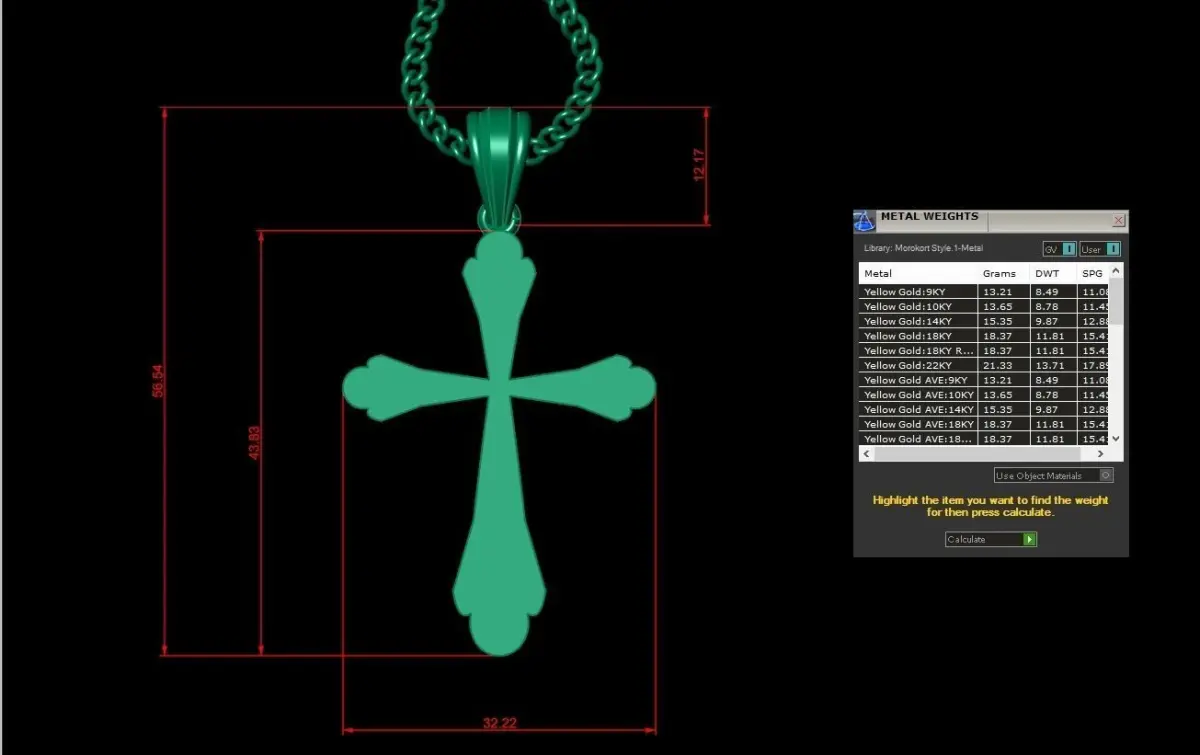Select the Yellow Gold AVE:9KY row
This screenshot has height=755, width=1200.
coord(985,380)
